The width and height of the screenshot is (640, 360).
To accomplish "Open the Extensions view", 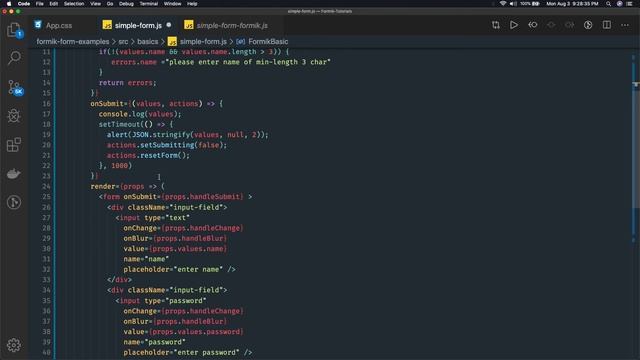I will (14, 144).
